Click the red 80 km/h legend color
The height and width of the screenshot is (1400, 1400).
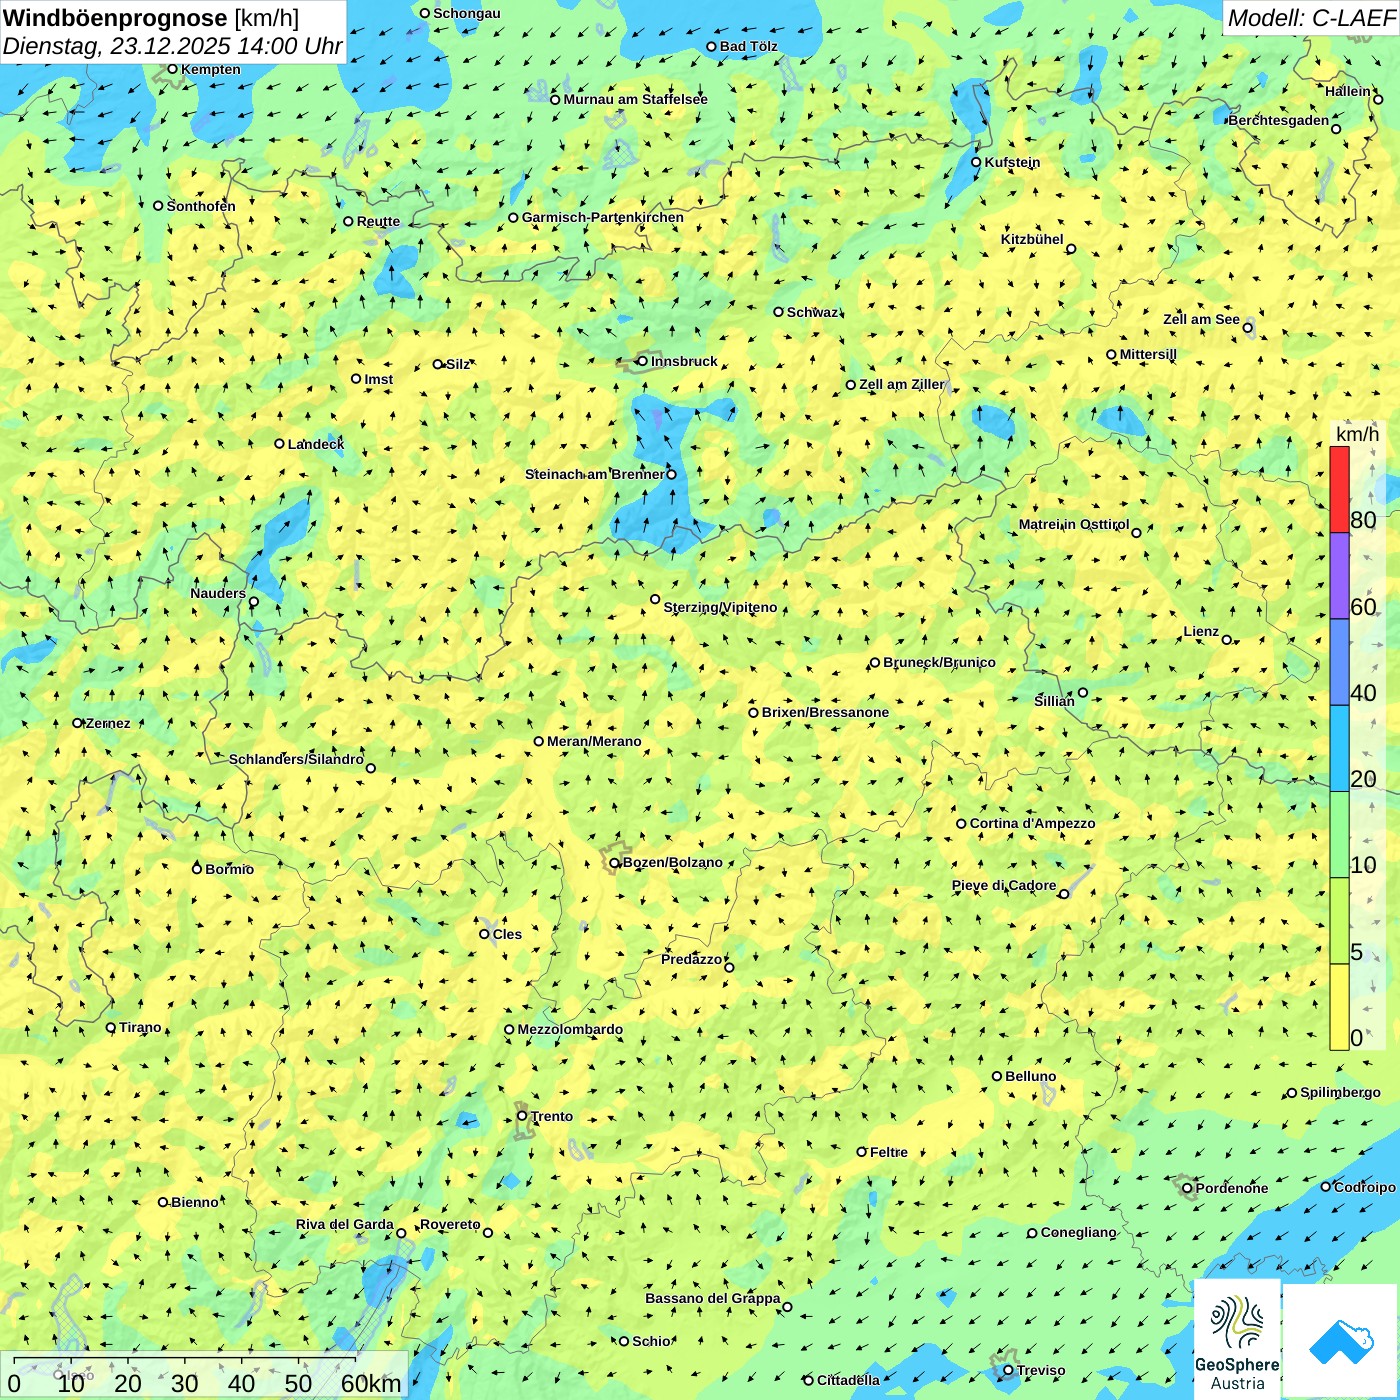coord(1339,489)
